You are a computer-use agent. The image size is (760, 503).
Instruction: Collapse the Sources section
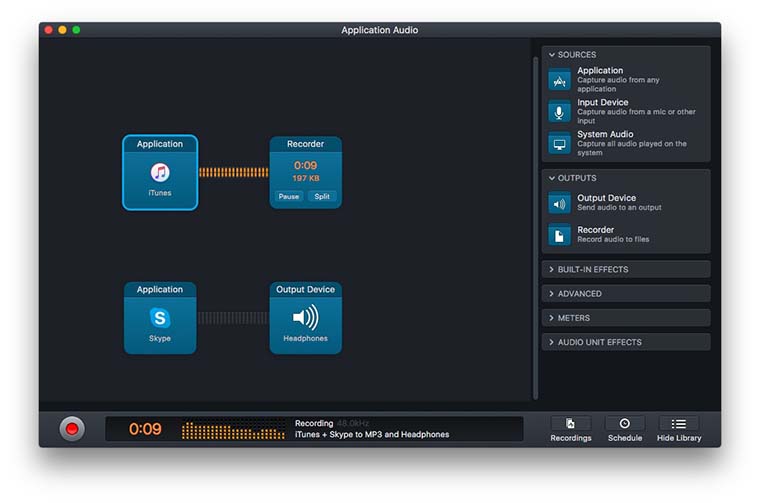pyautogui.click(x=552, y=55)
